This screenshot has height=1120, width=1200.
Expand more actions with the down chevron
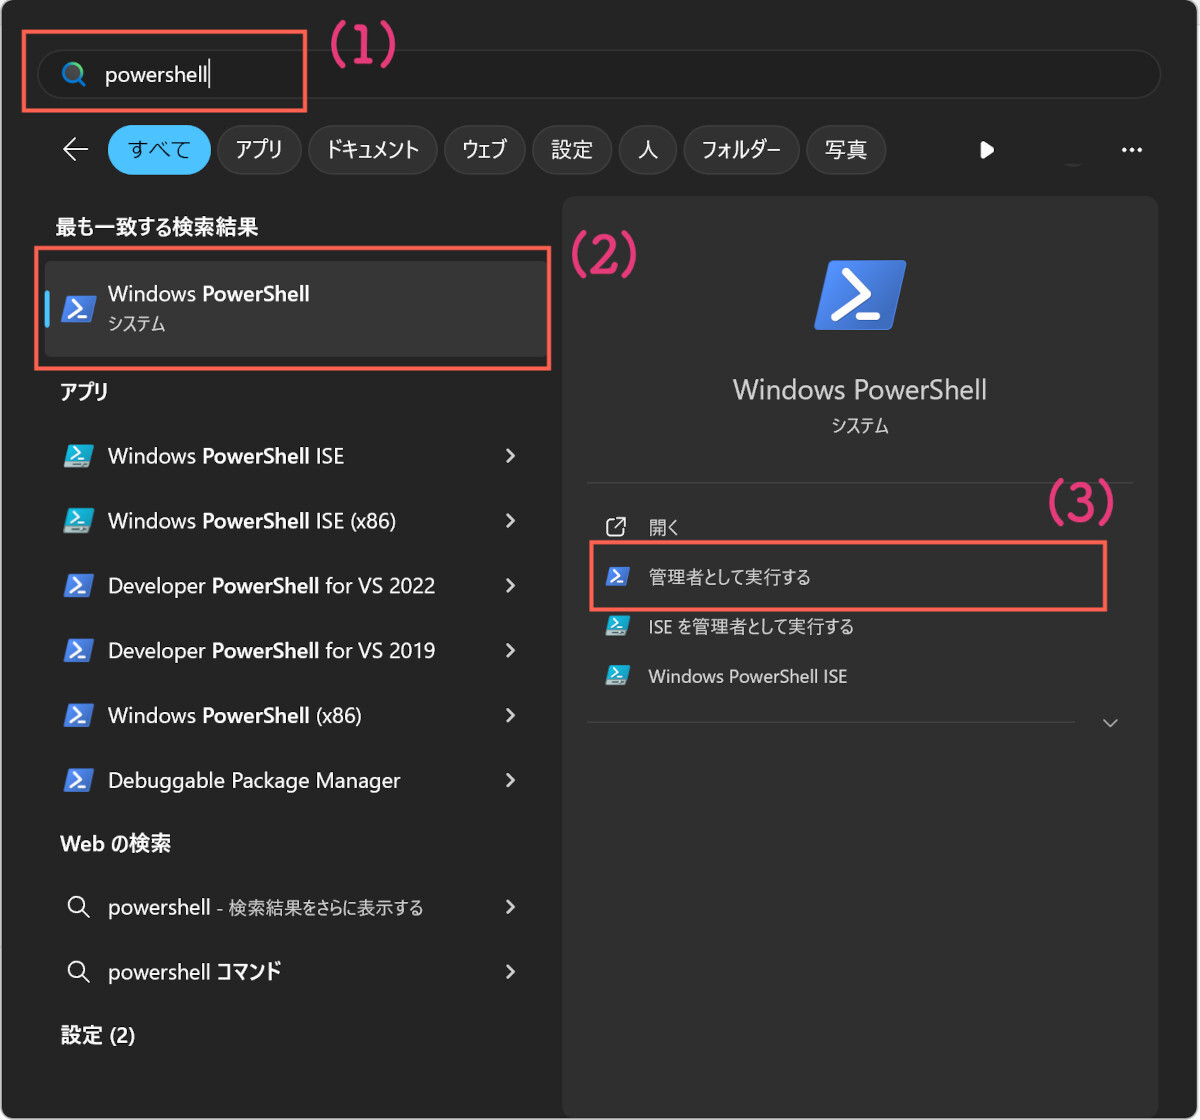[x=1109, y=723]
